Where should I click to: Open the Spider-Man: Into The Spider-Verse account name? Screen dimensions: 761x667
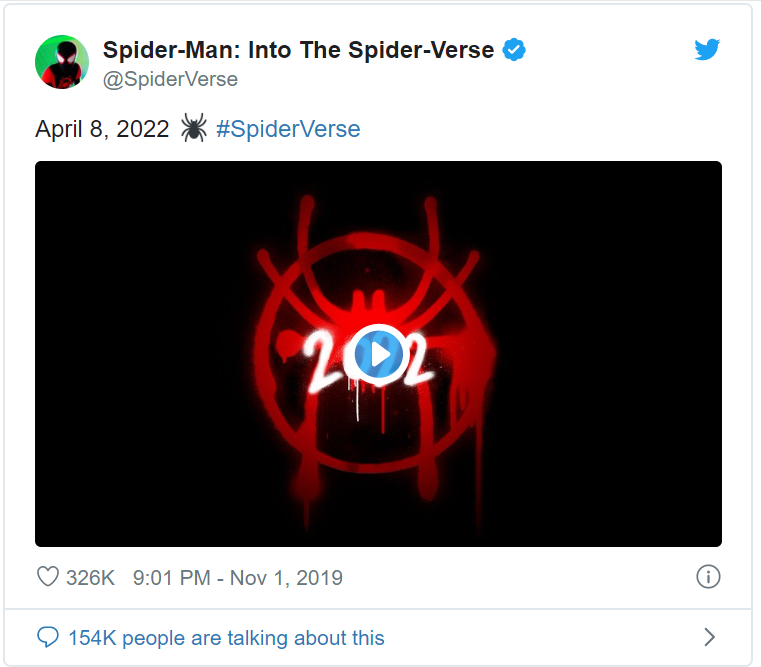298,50
